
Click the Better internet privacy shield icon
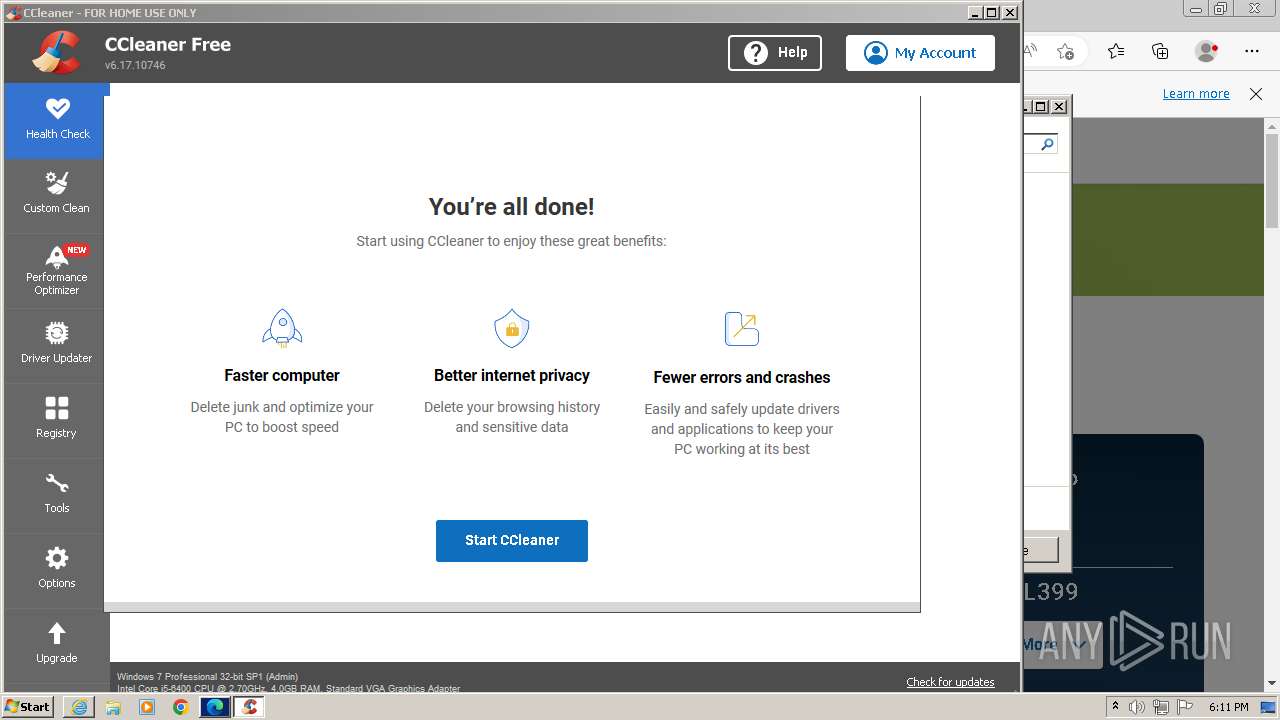[x=512, y=328]
